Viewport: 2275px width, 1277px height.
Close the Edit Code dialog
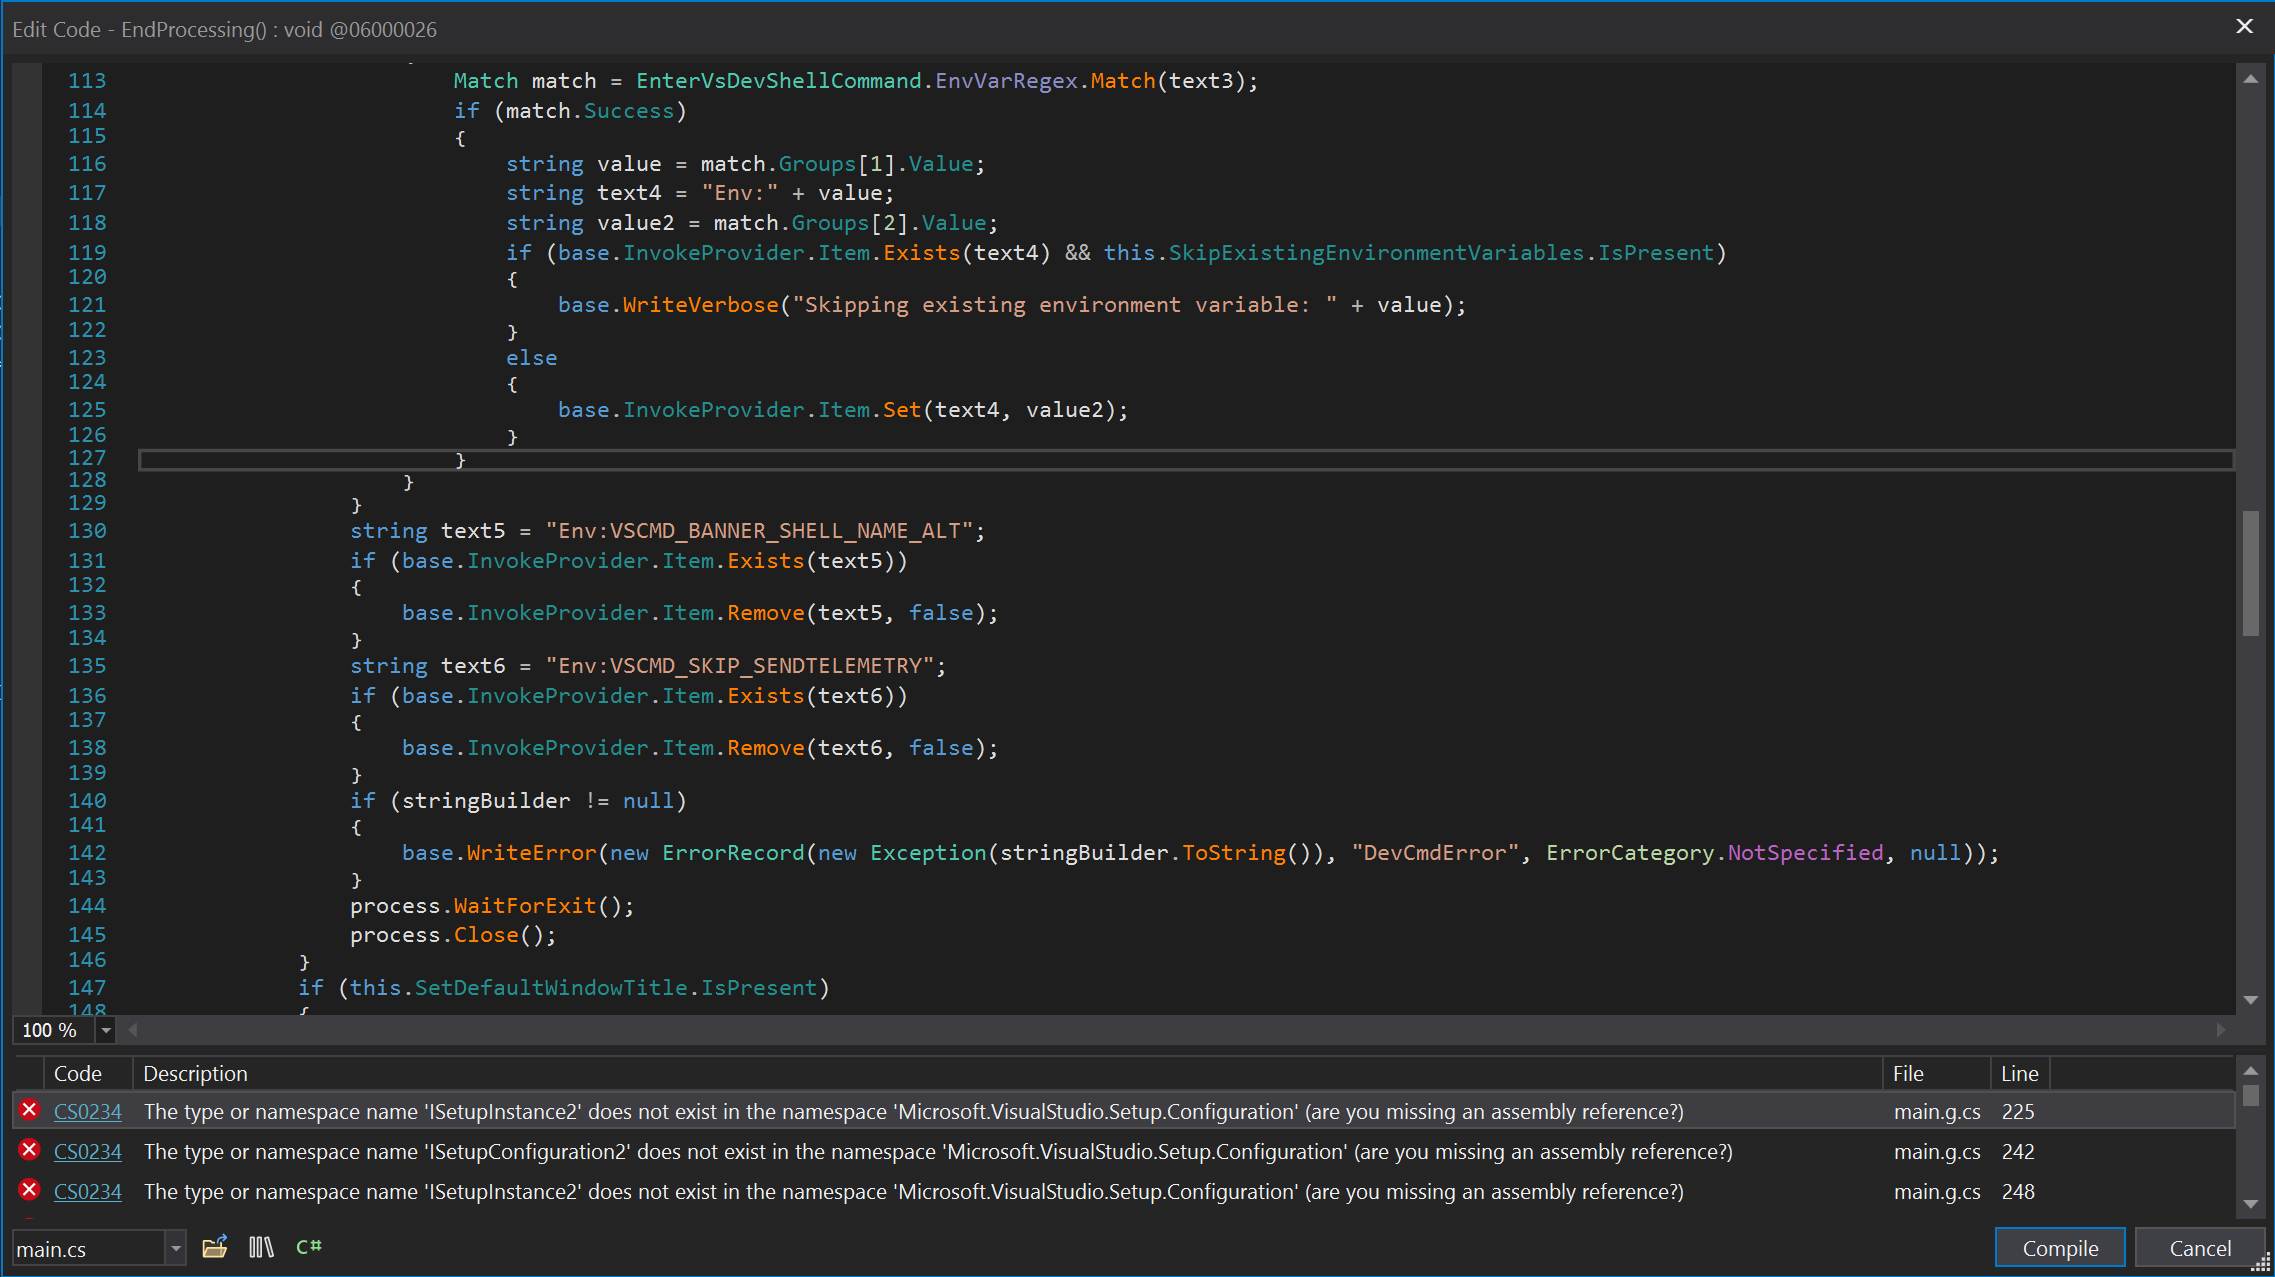point(2244,27)
